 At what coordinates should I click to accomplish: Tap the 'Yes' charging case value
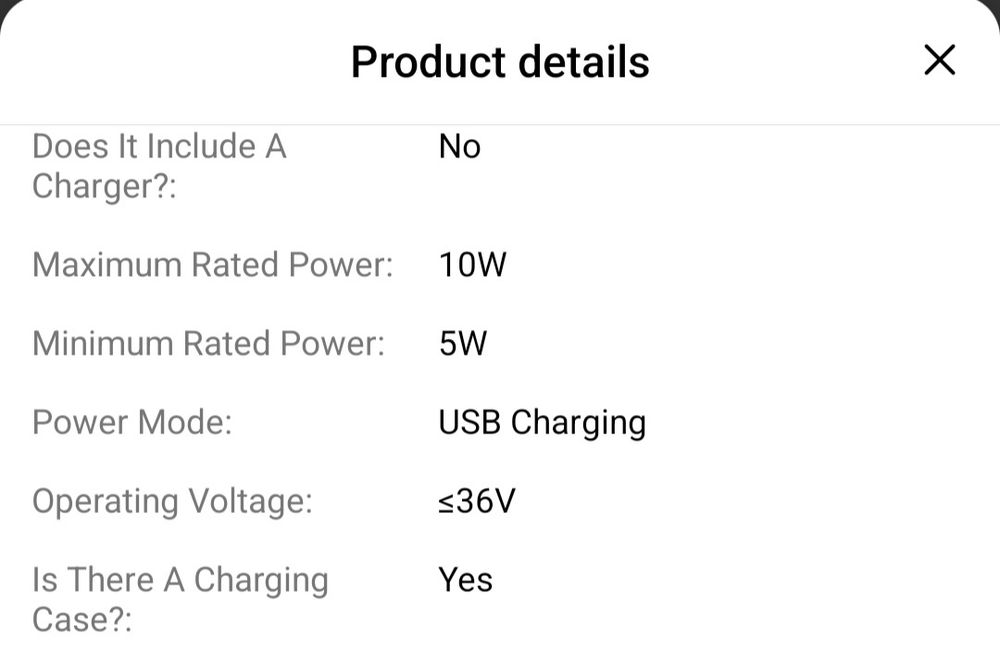coord(466,580)
